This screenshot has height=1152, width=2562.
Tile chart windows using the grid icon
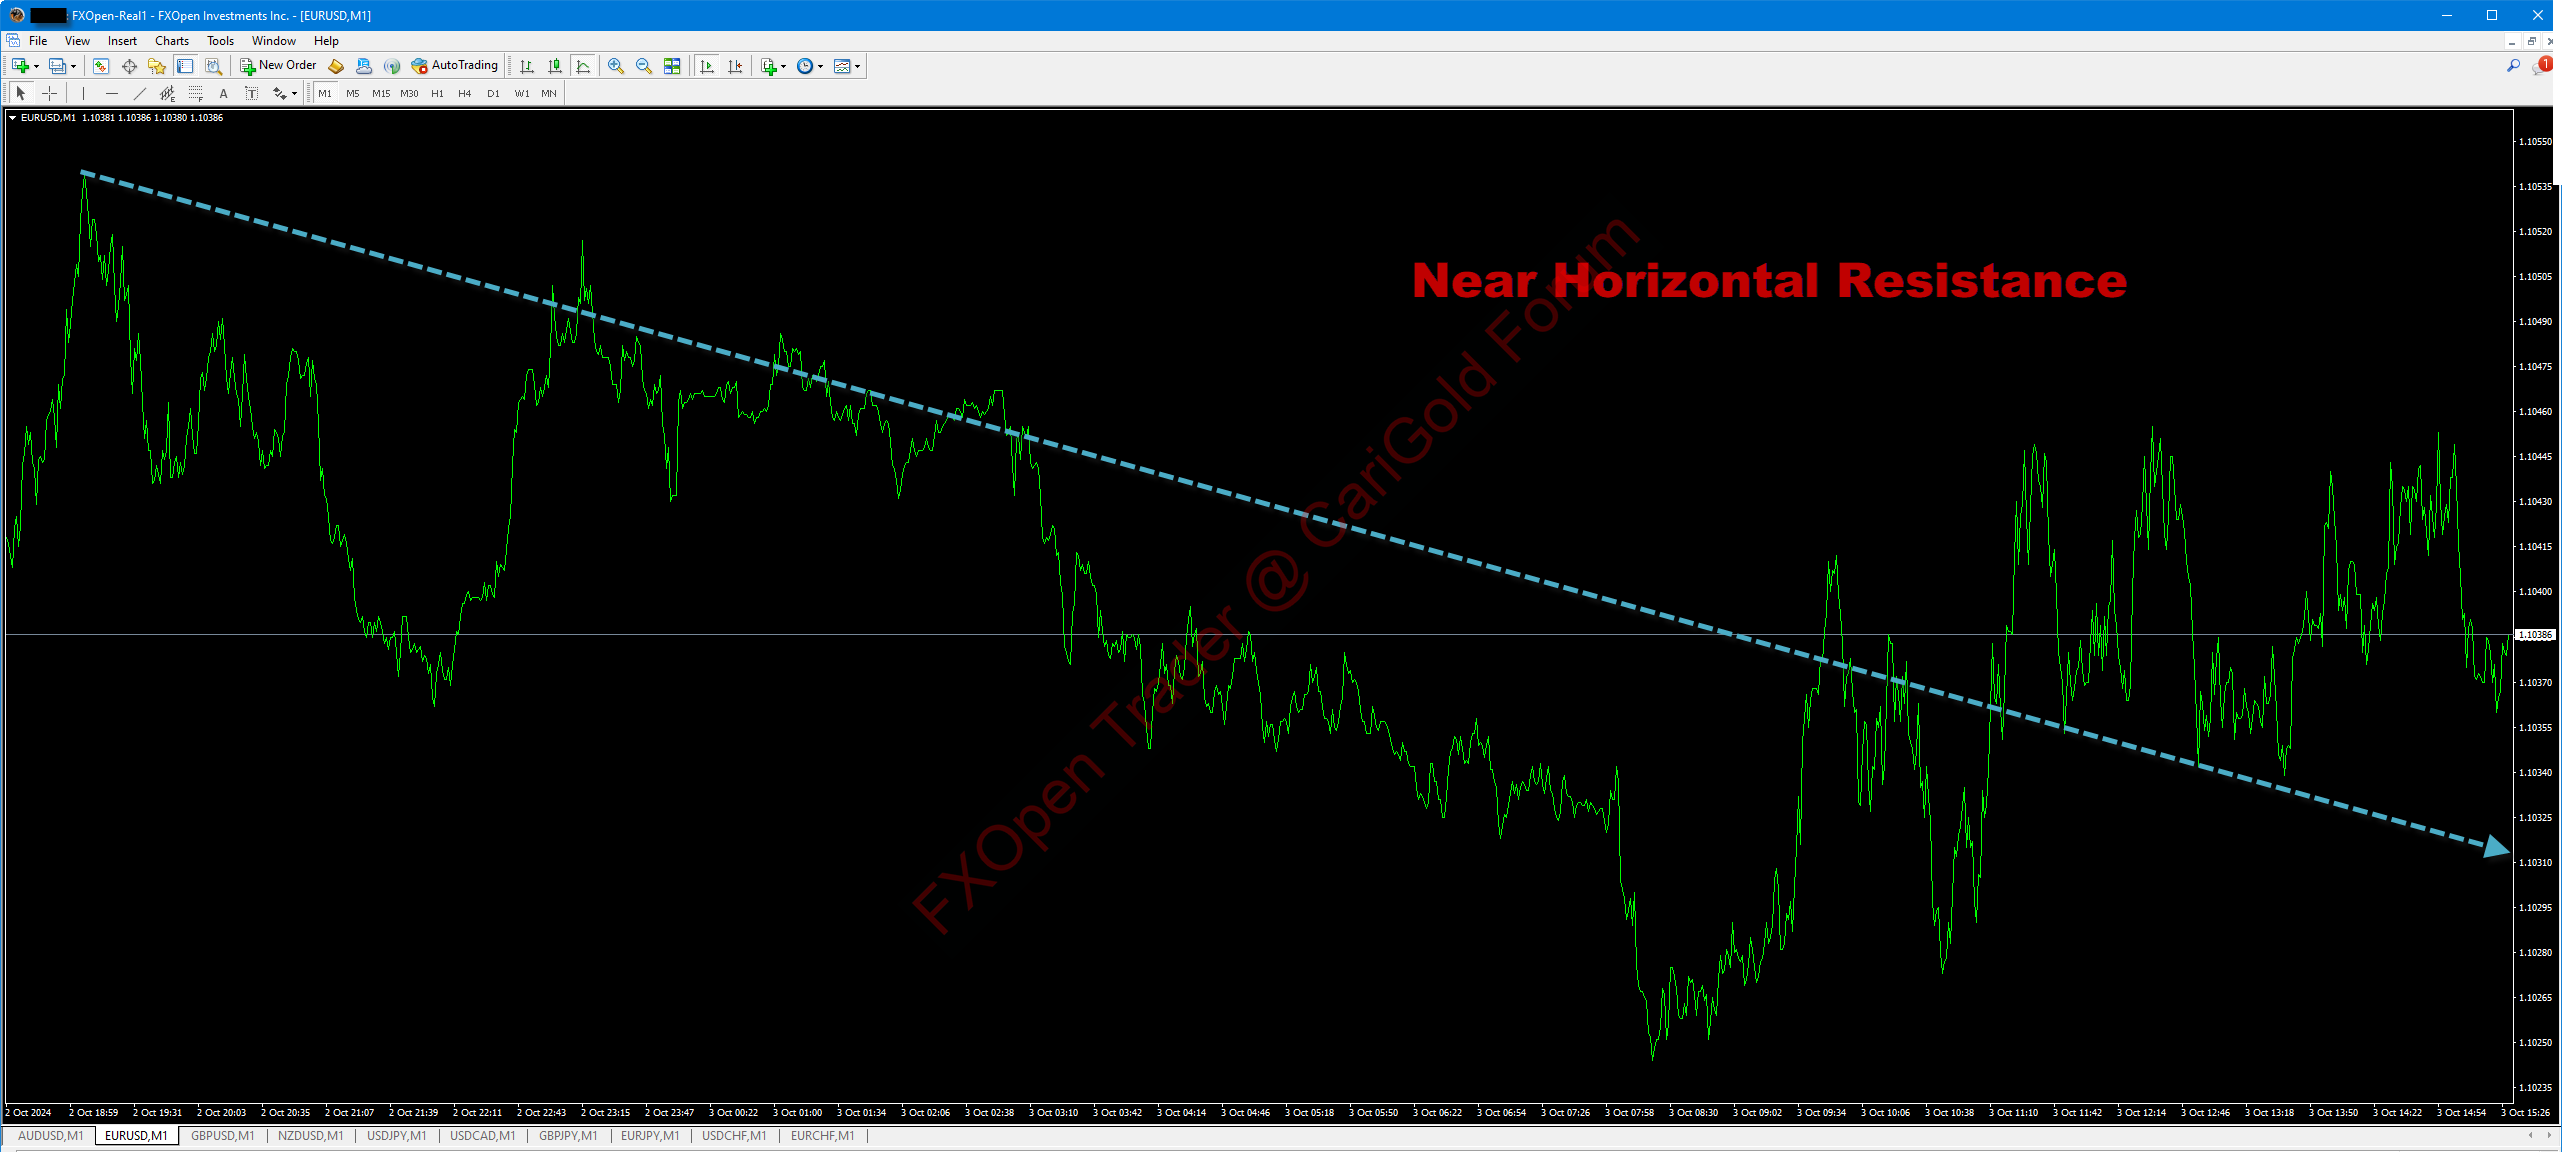(672, 66)
